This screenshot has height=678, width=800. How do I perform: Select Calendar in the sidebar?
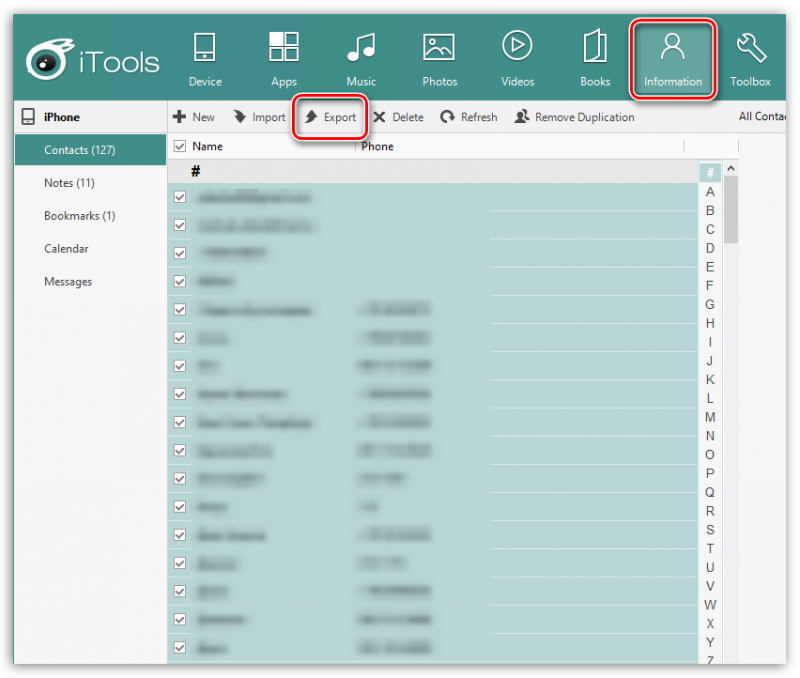tap(66, 248)
